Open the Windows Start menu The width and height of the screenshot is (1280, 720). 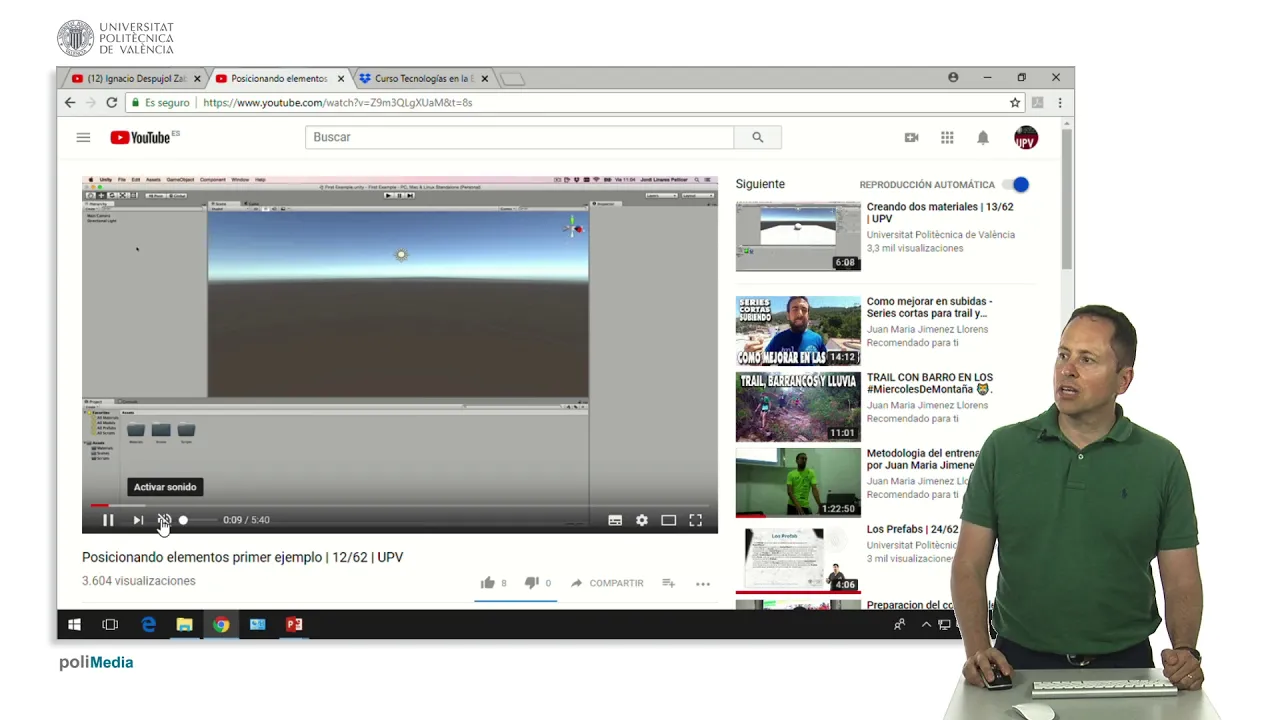tap(74, 624)
